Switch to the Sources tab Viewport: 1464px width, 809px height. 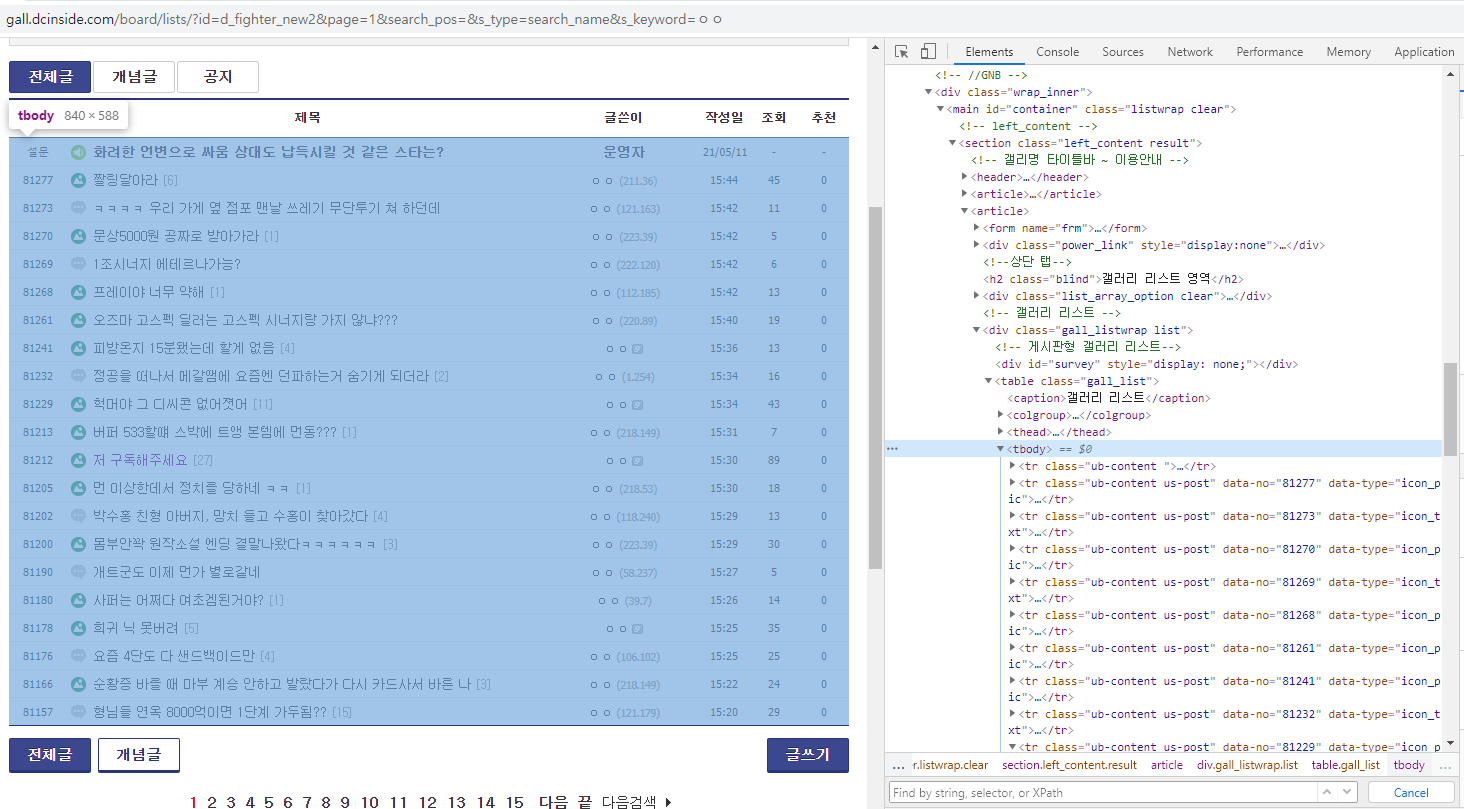pos(1123,52)
